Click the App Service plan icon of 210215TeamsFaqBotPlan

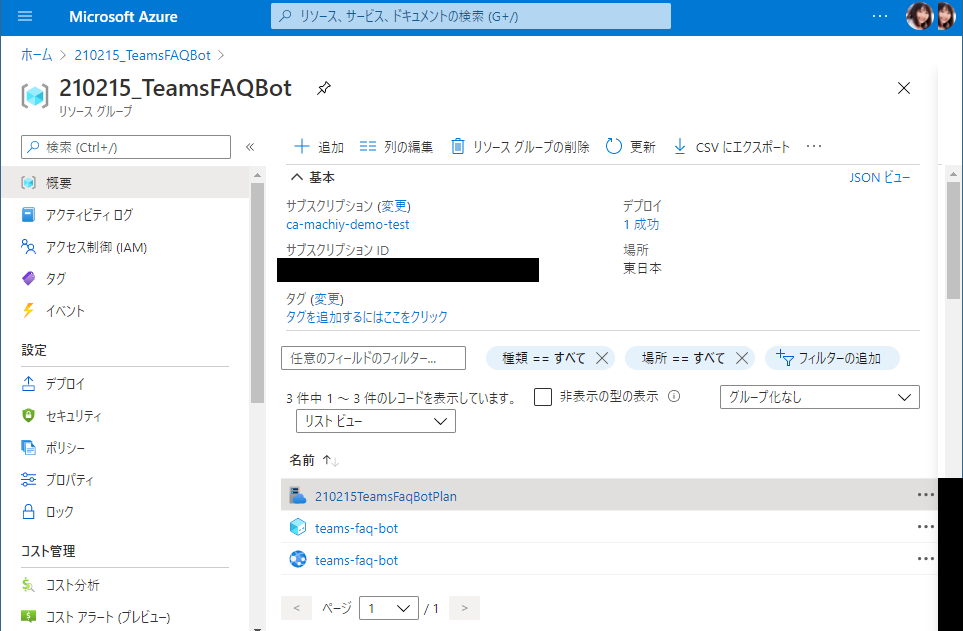(298, 495)
